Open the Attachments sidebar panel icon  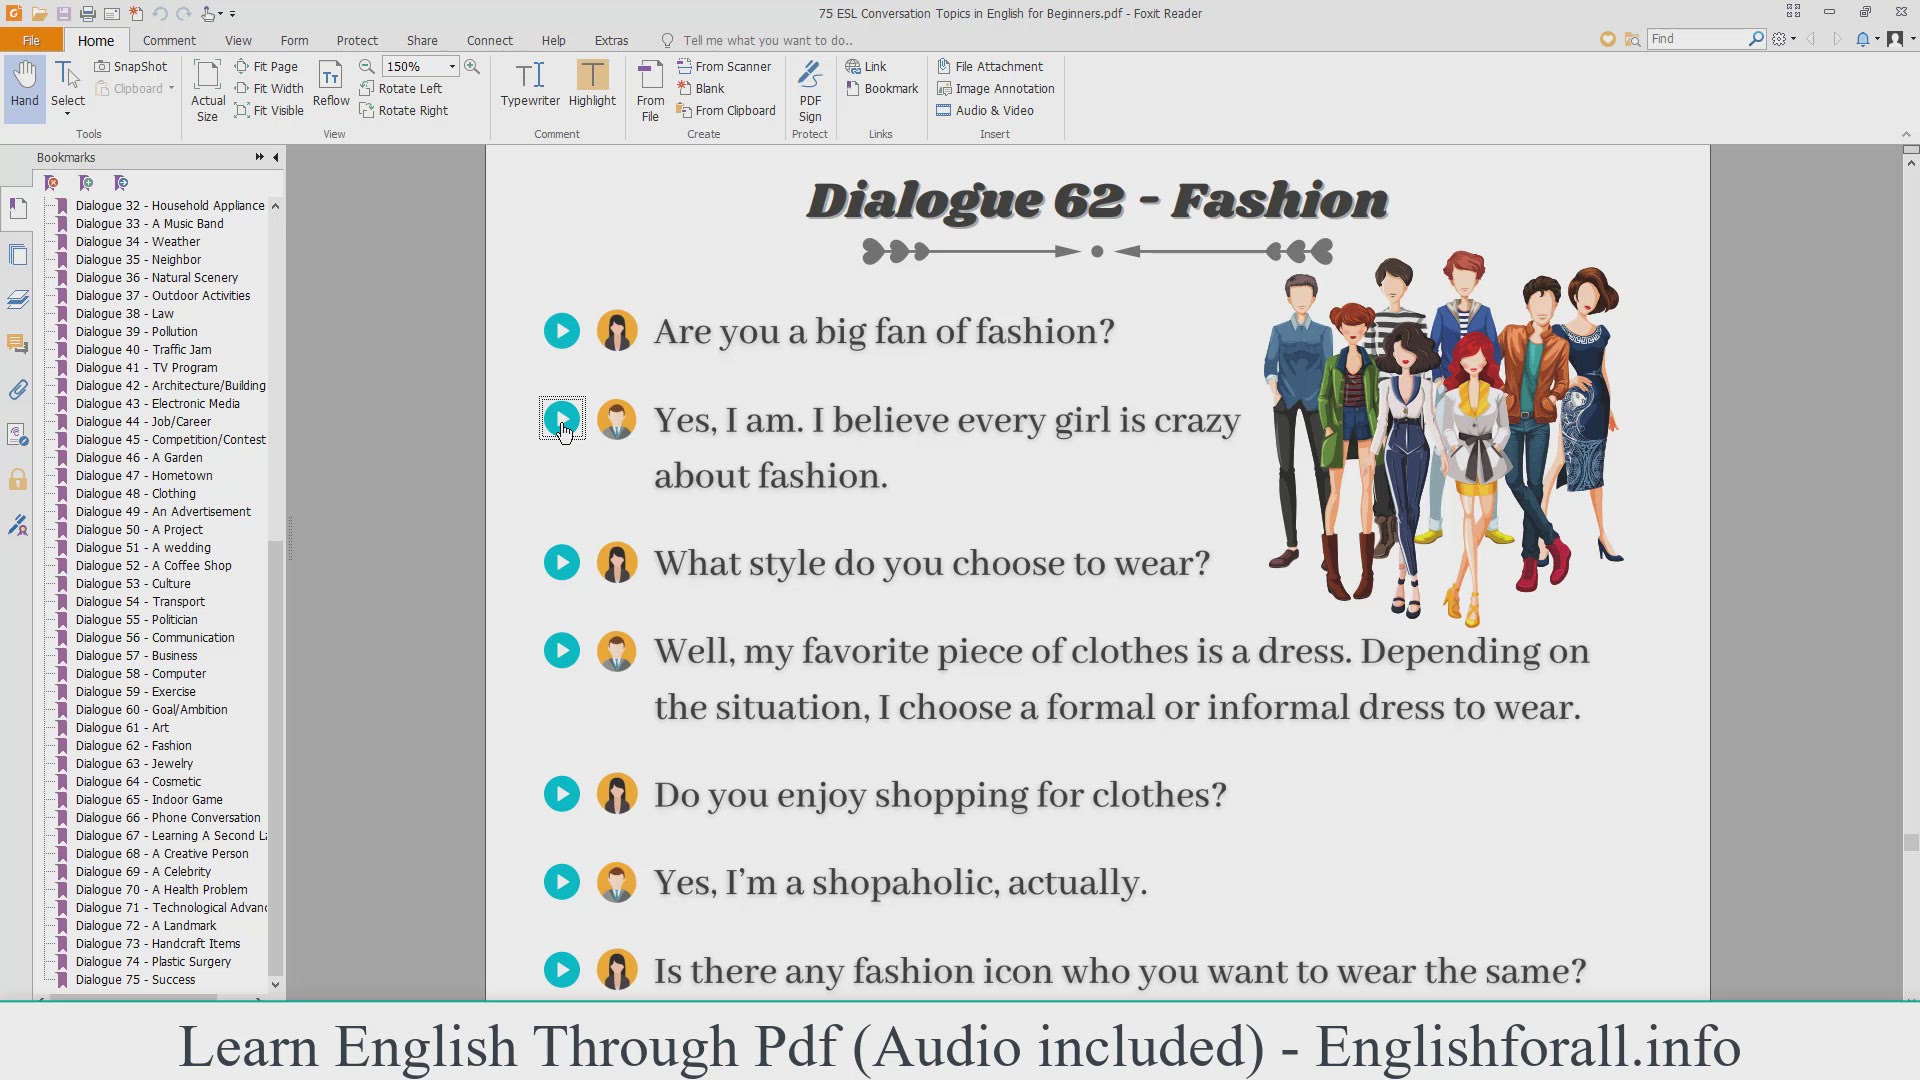[18, 390]
